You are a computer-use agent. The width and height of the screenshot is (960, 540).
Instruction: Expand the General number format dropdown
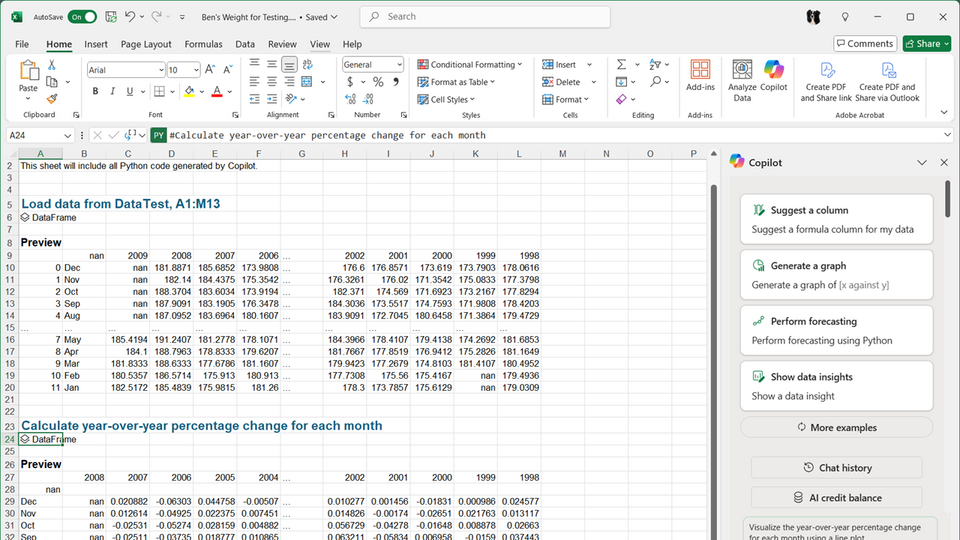tap(398, 65)
